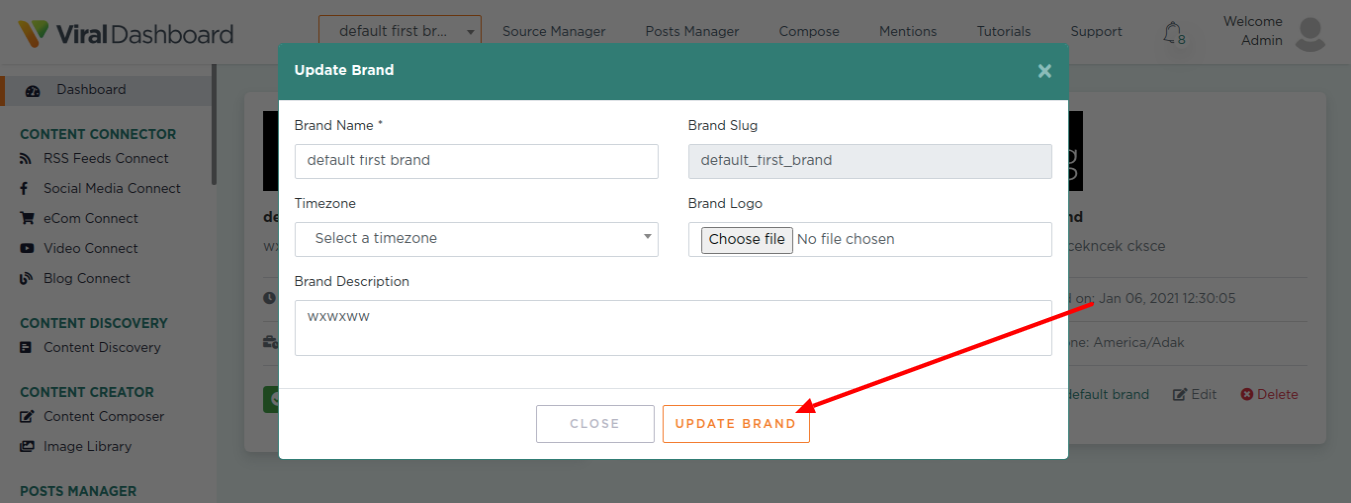
Task: Click the Content Composer pencil icon
Action: (x=26, y=417)
